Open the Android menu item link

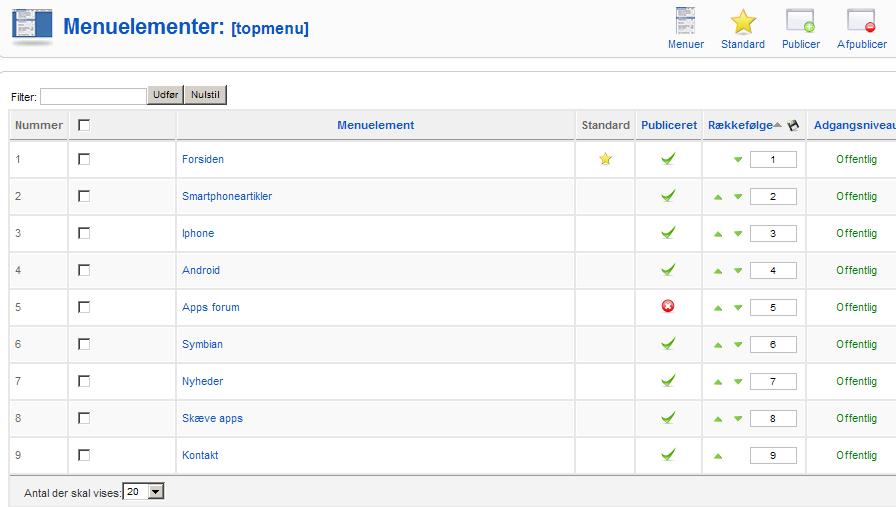(201, 270)
